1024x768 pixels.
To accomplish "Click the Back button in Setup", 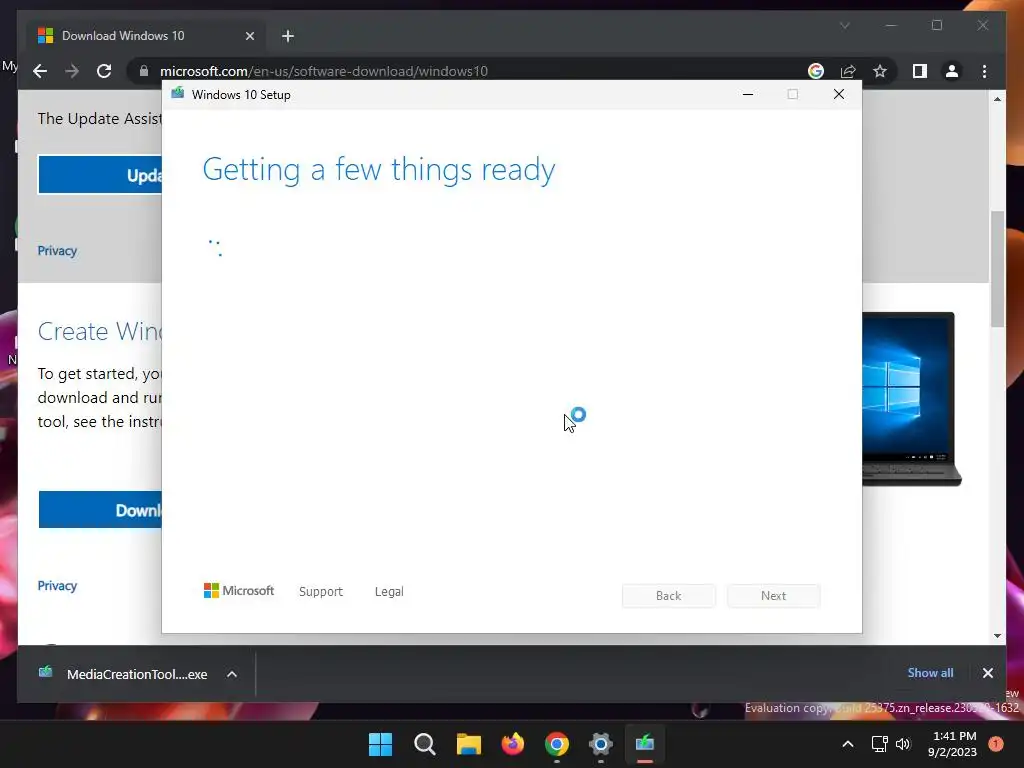I will [x=669, y=596].
